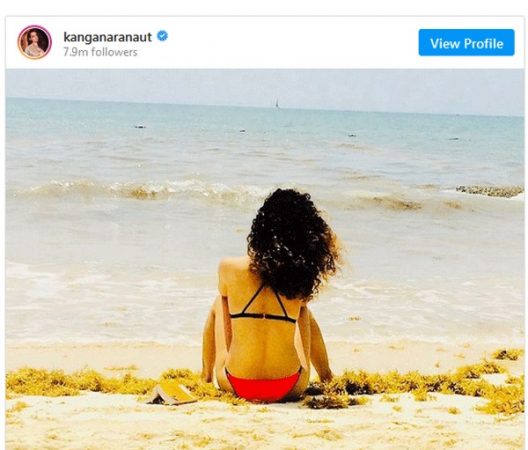The width and height of the screenshot is (528, 450).
Task: Click the hazy sky area of the photo
Action: click(x=265, y=84)
